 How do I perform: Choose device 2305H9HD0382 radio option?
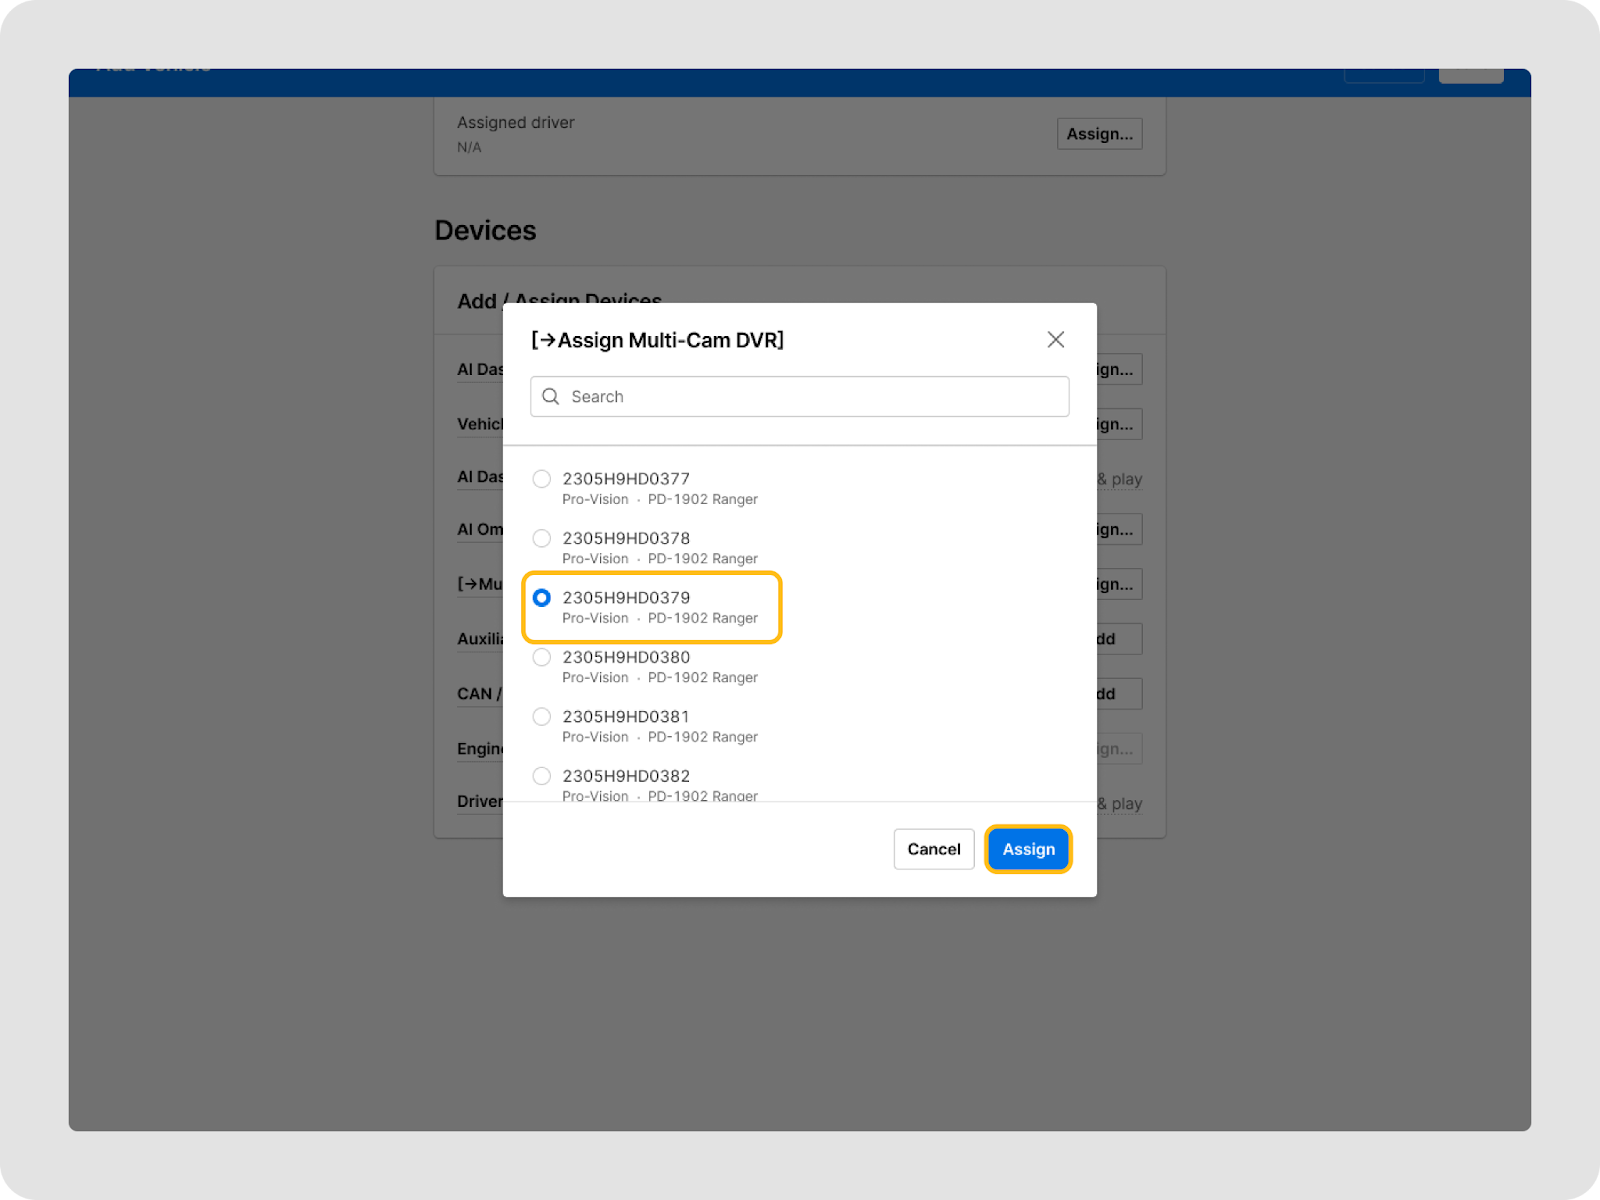542,776
